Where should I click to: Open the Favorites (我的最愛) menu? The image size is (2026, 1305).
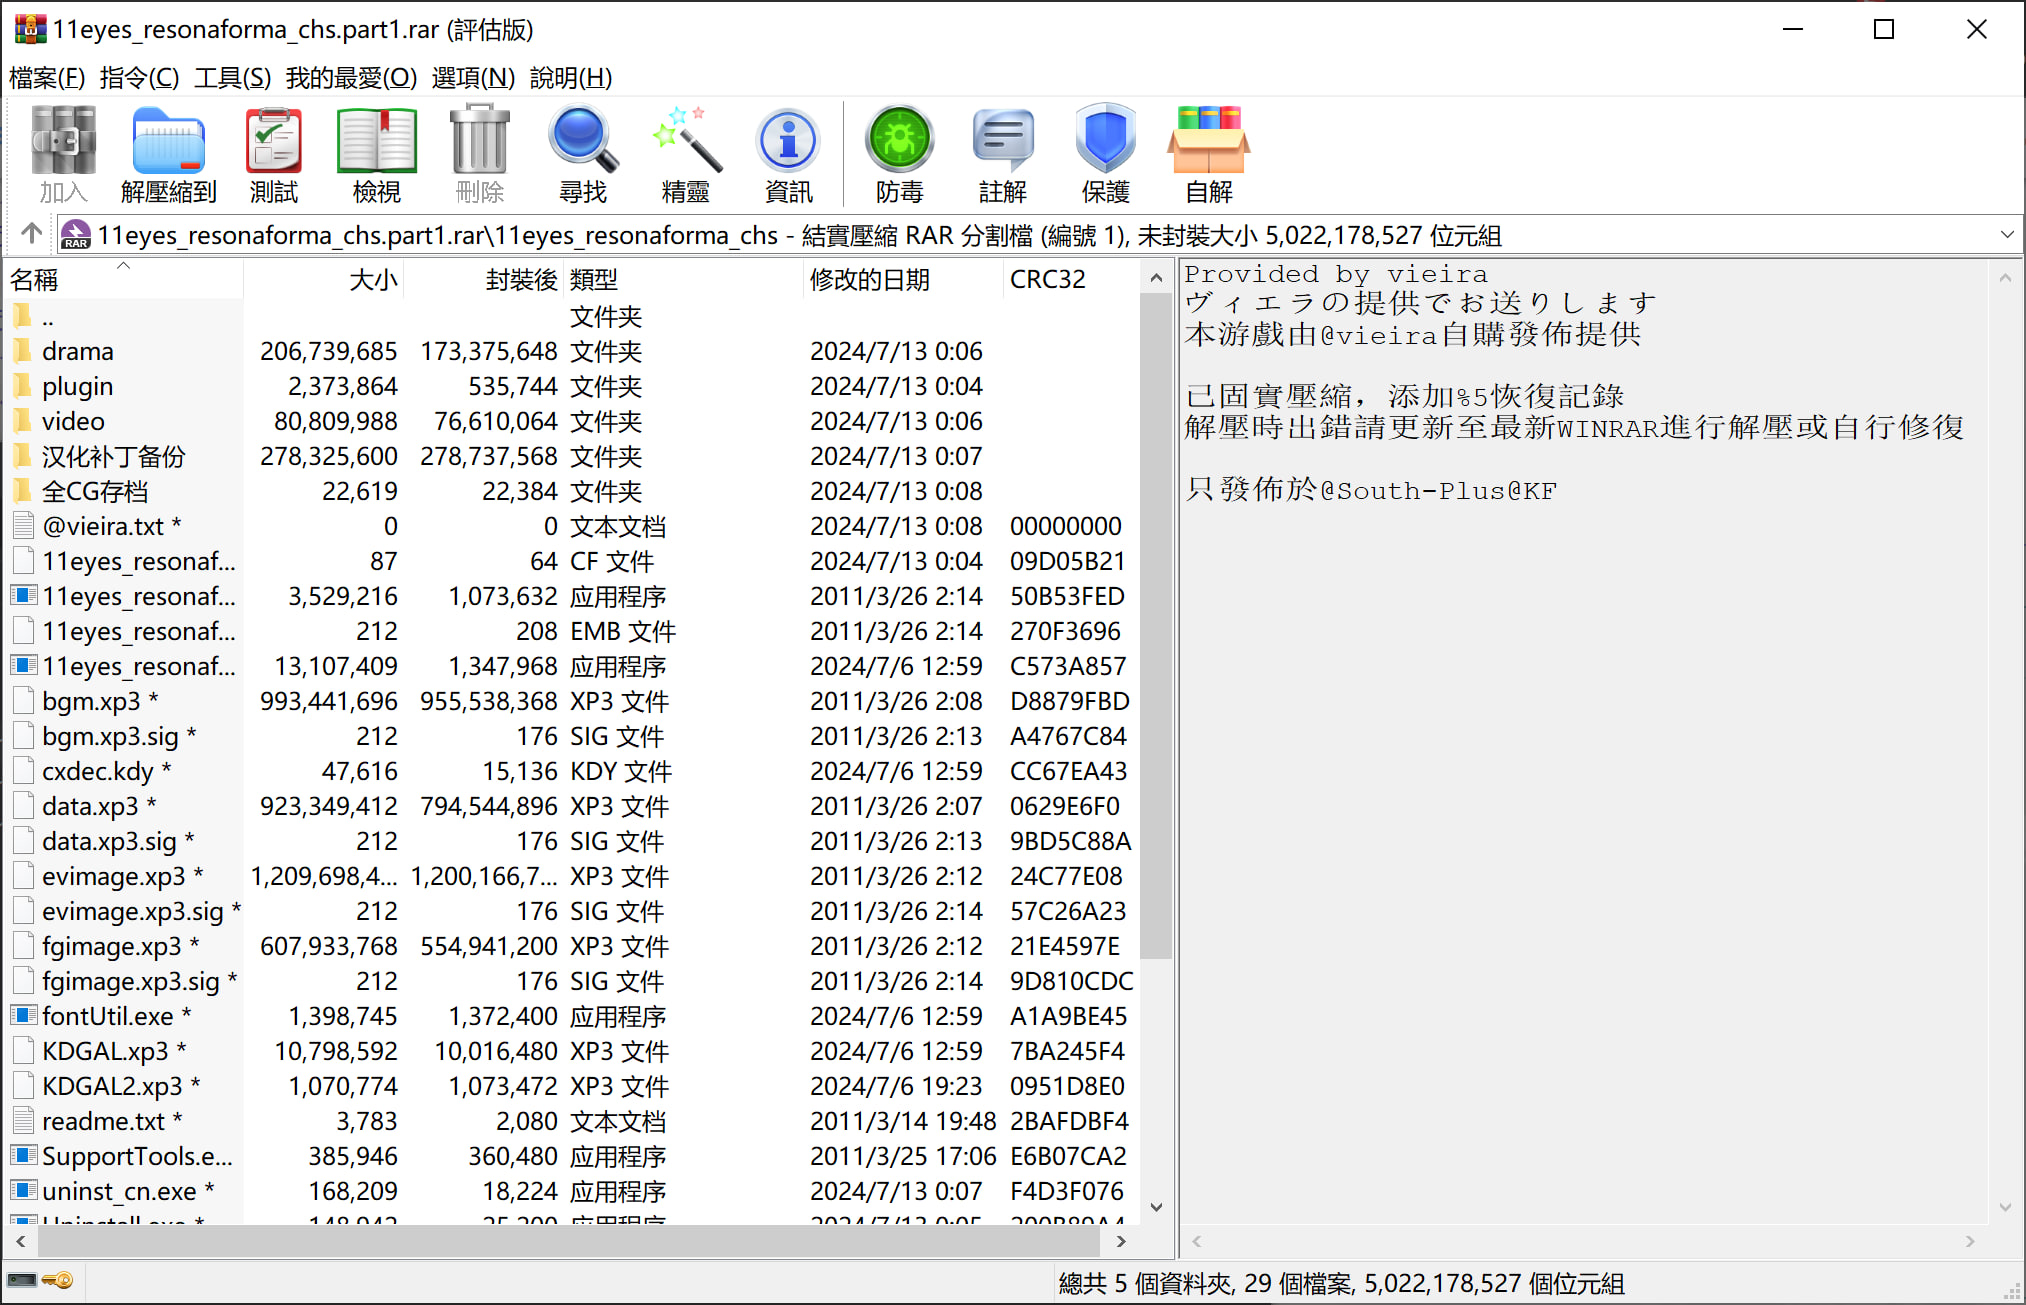tap(351, 78)
